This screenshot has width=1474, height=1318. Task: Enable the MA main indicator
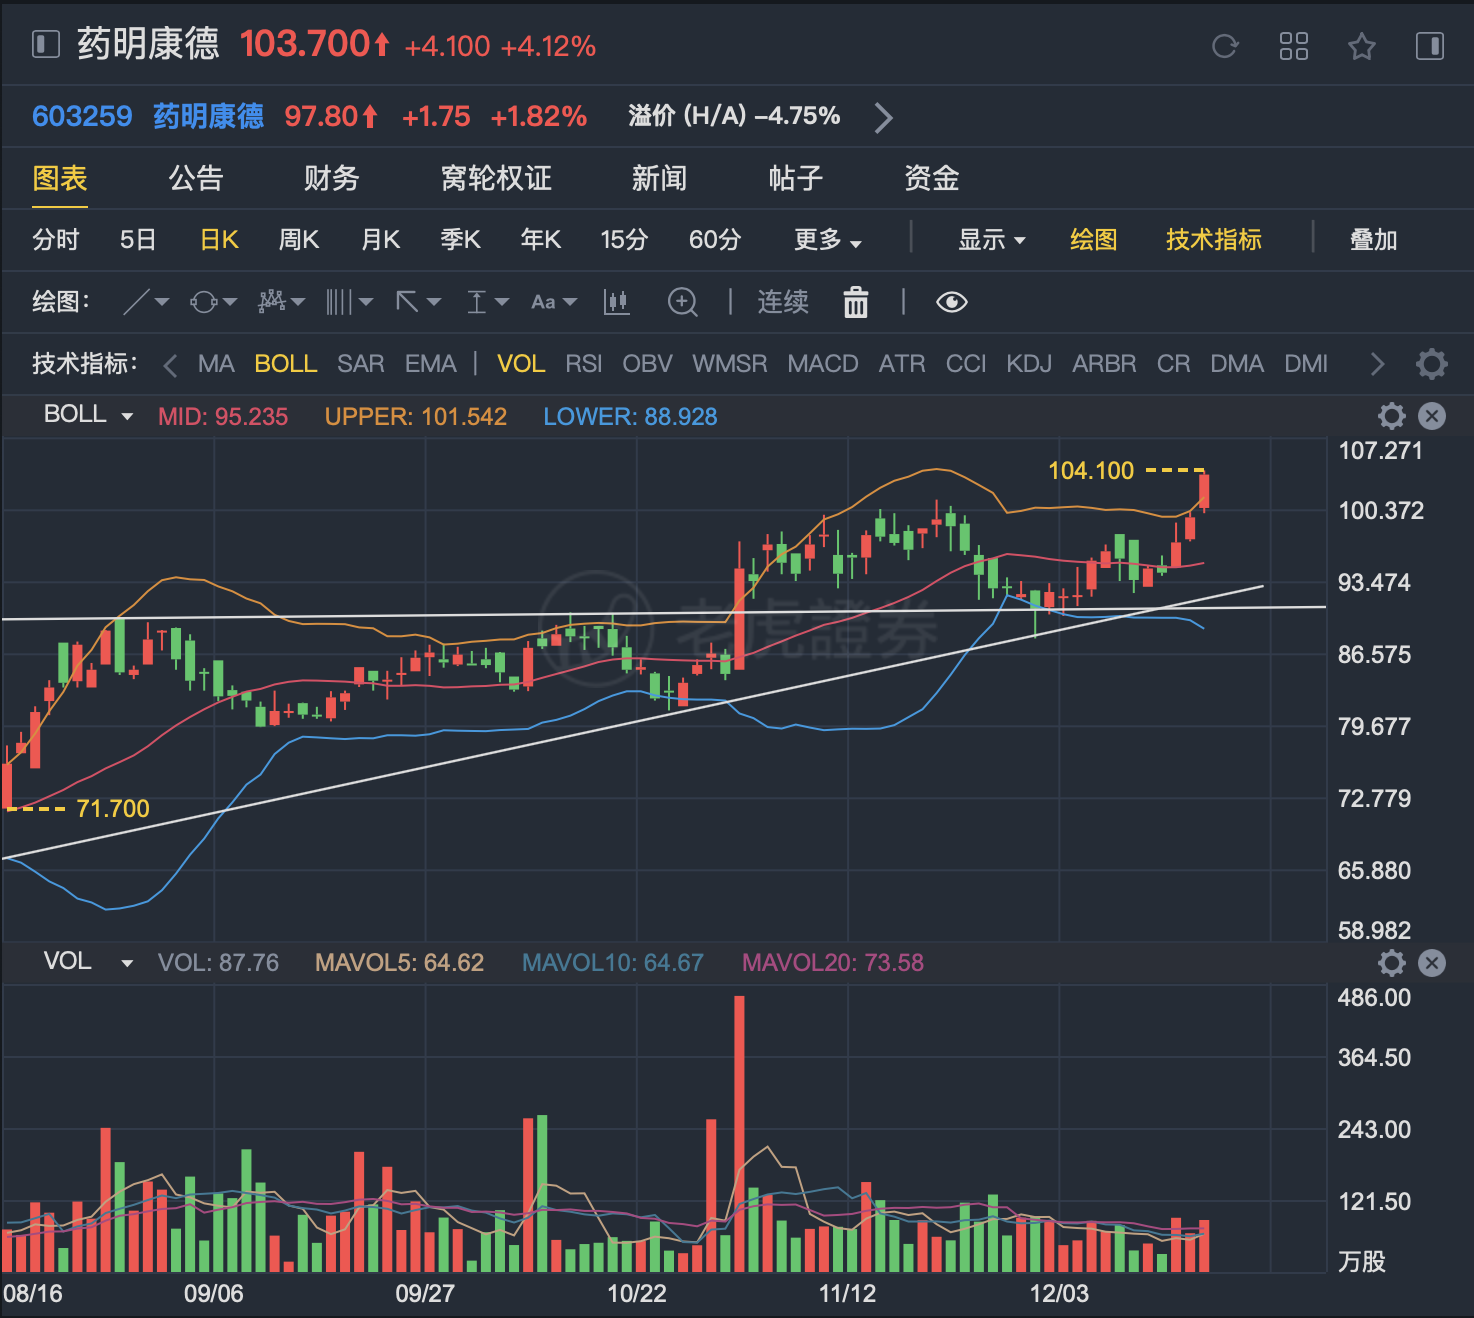(x=216, y=364)
